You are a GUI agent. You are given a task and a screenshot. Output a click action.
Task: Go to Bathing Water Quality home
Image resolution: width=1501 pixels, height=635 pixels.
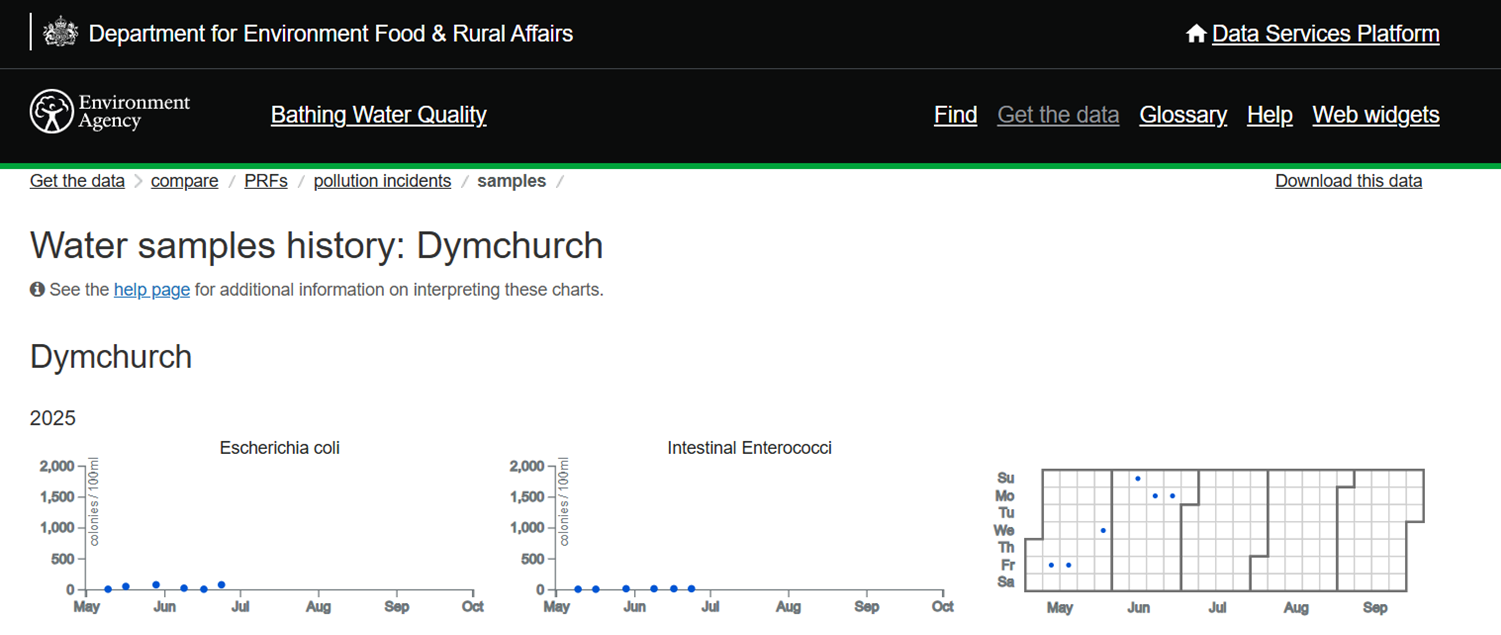pos(379,115)
